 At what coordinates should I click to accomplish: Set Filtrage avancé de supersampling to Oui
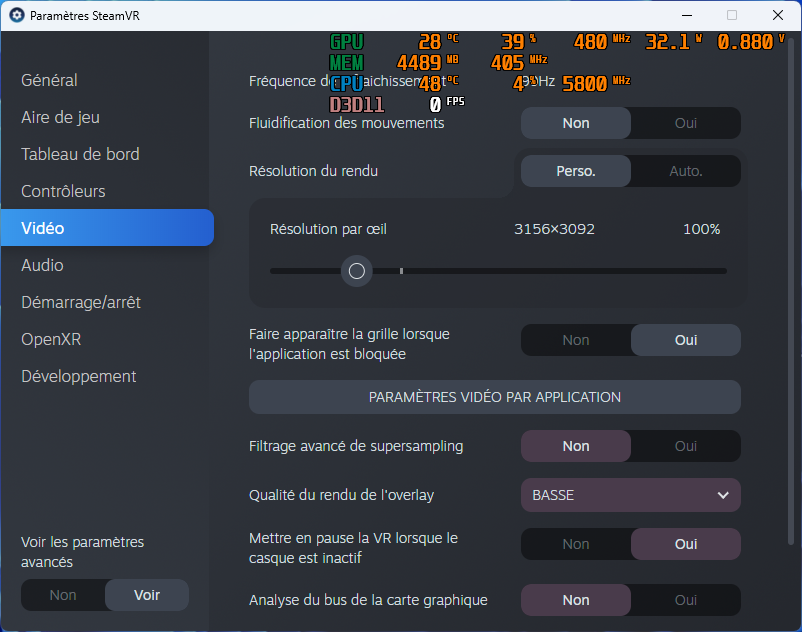point(686,446)
